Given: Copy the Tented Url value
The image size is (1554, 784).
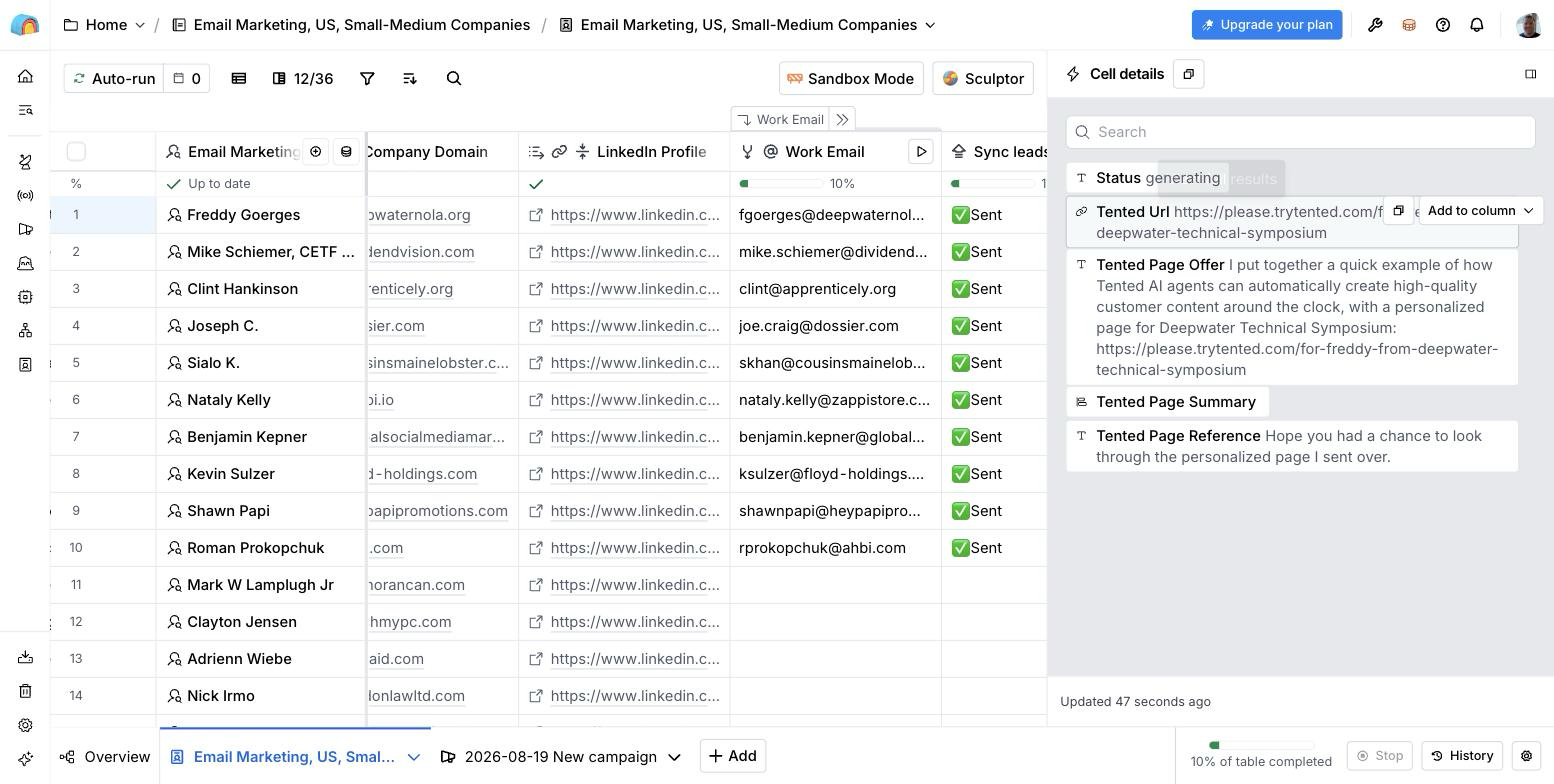Looking at the screenshot, I should tap(1398, 211).
